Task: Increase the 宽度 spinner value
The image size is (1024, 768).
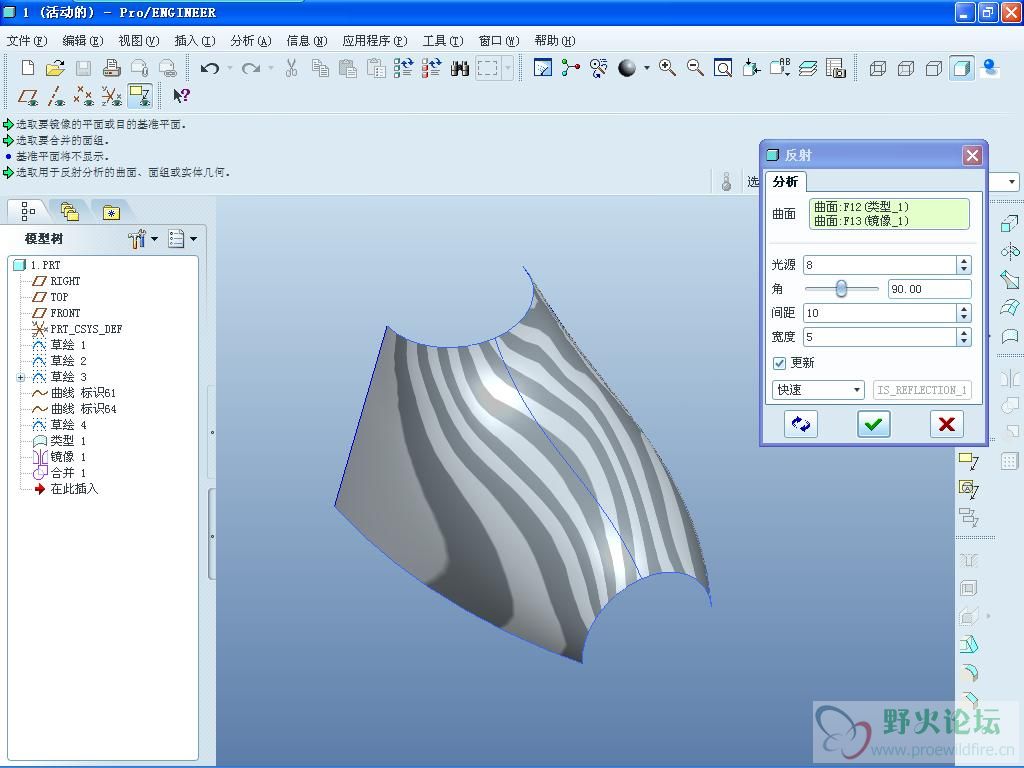Action: click(x=964, y=332)
